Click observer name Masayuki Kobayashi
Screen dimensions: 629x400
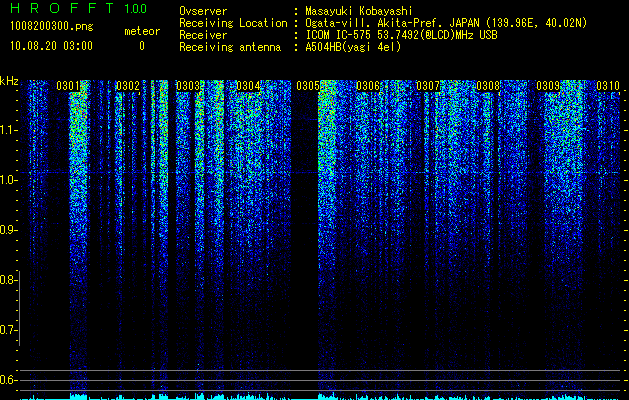tap(359, 11)
